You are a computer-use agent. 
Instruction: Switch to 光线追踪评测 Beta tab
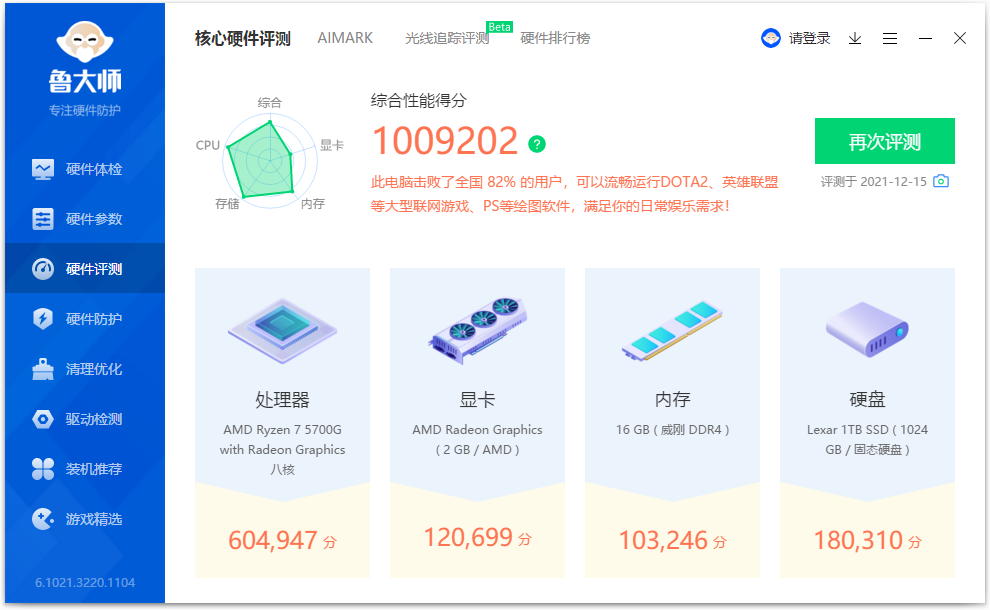pyautogui.click(x=446, y=39)
